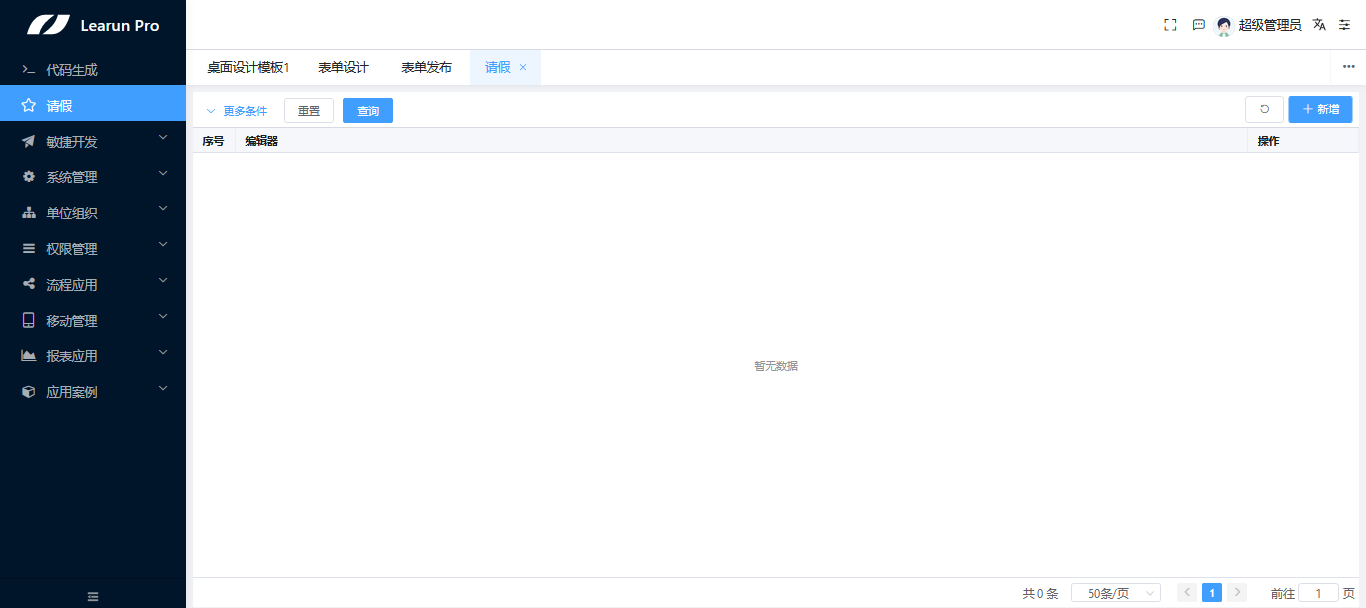Click the star icon beside 请假
The height and width of the screenshot is (608, 1366).
coord(29,105)
